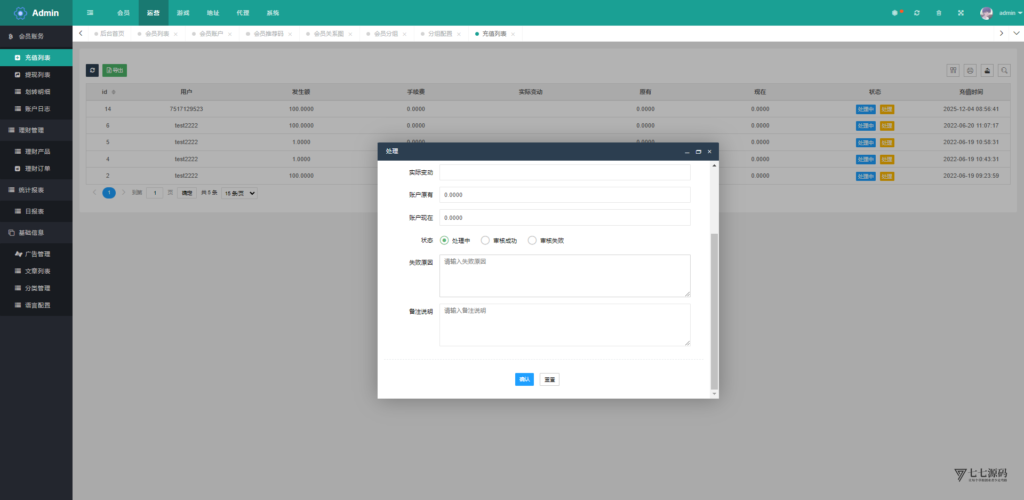Select the 审核成功 status radio button
This screenshot has height=500, width=1024.
click(485, 240)
